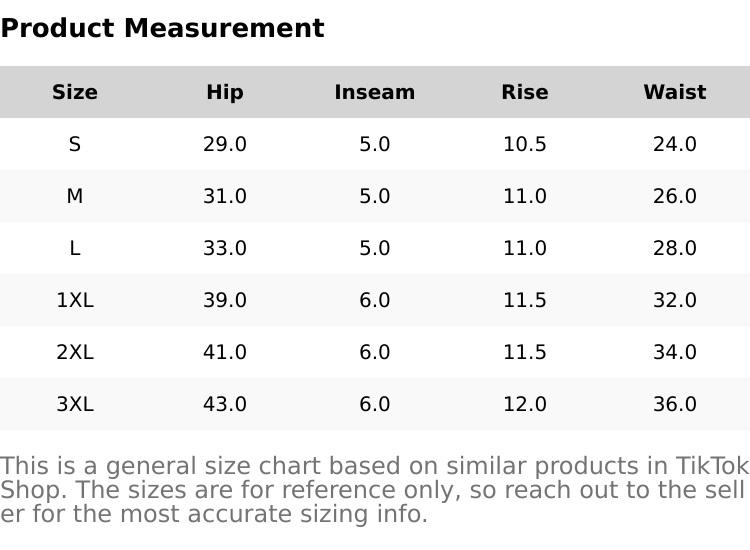
Task: Select the 12.0 rise value for 3XL
Action: point(525,404)
